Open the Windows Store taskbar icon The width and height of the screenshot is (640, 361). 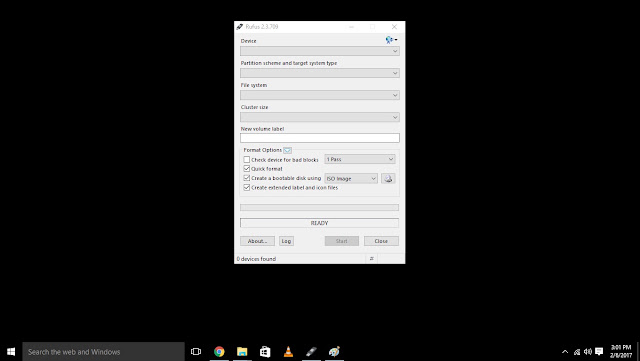pyautogui.click(x=265, y=352)
